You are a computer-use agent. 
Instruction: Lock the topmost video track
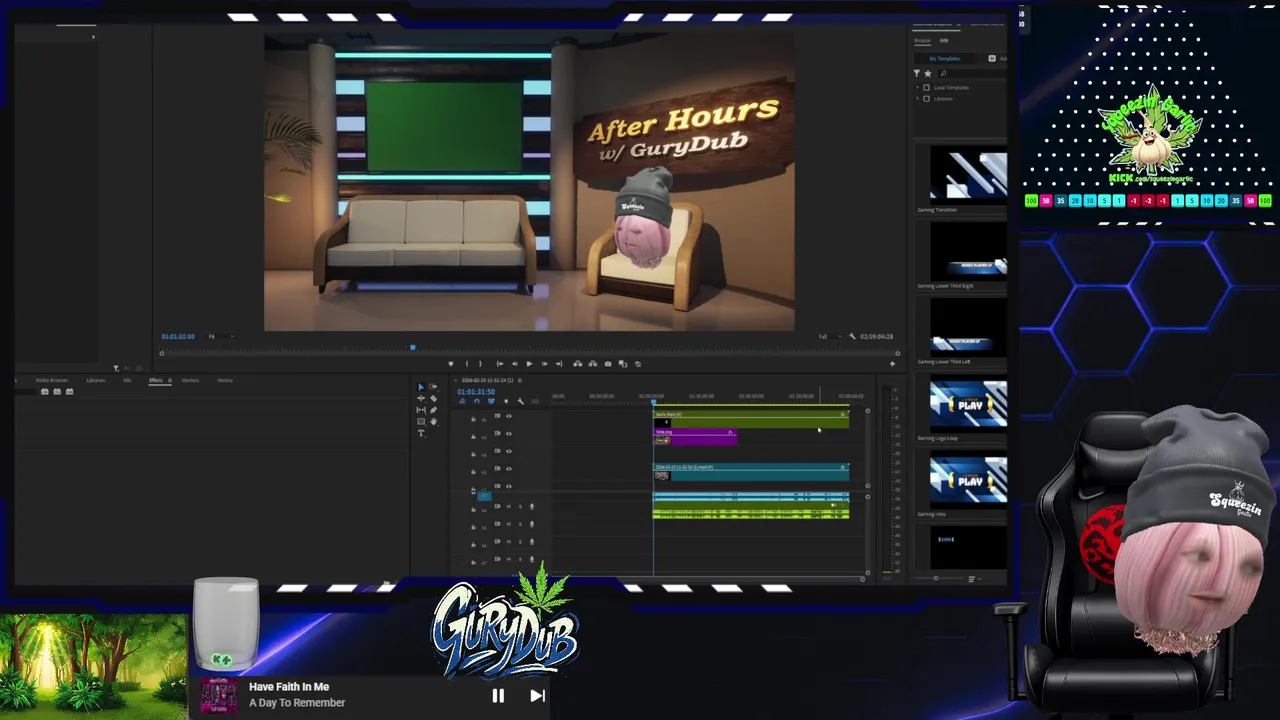473,419
